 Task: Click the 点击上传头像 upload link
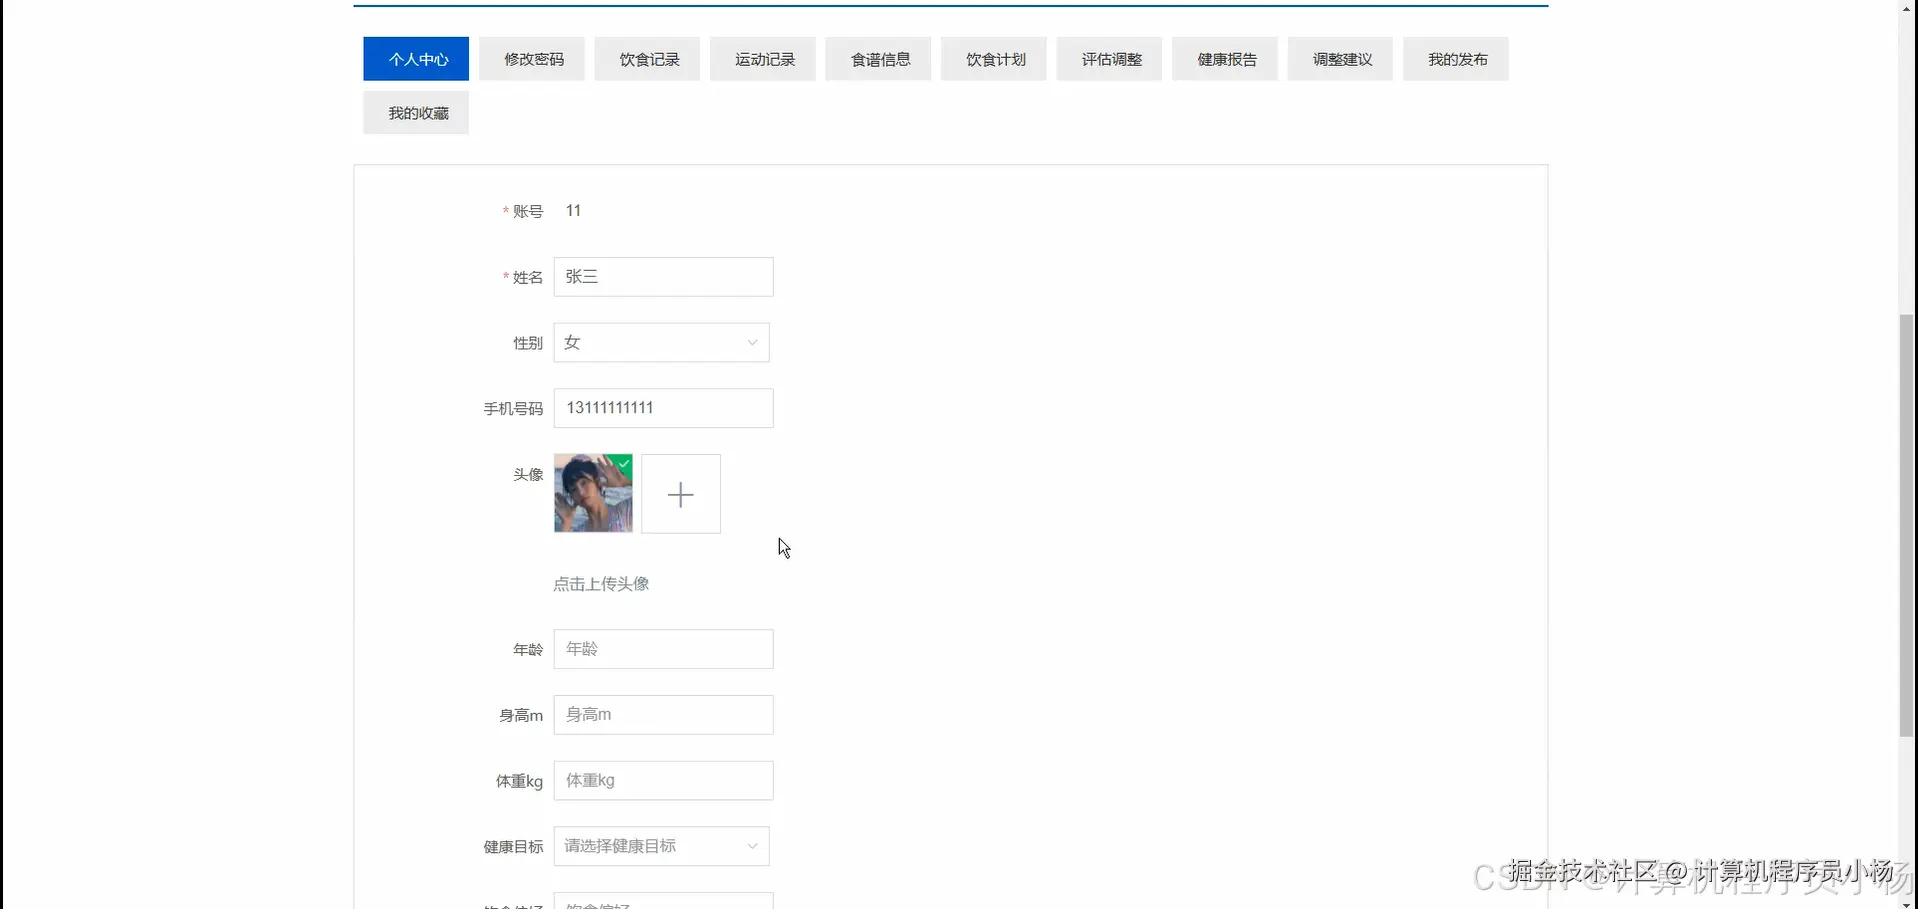(600, 583)
